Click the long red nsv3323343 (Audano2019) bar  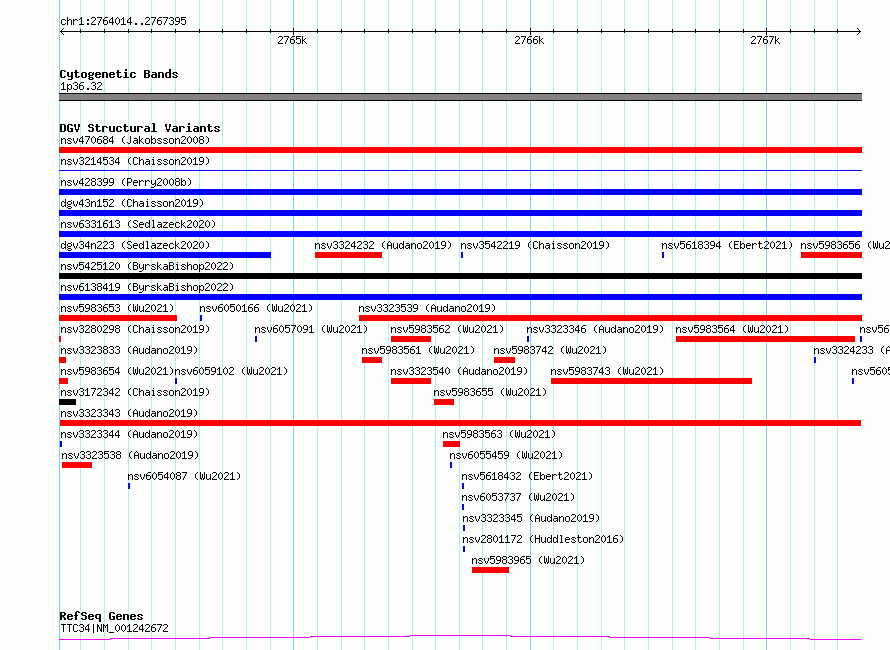coord(460,423)
